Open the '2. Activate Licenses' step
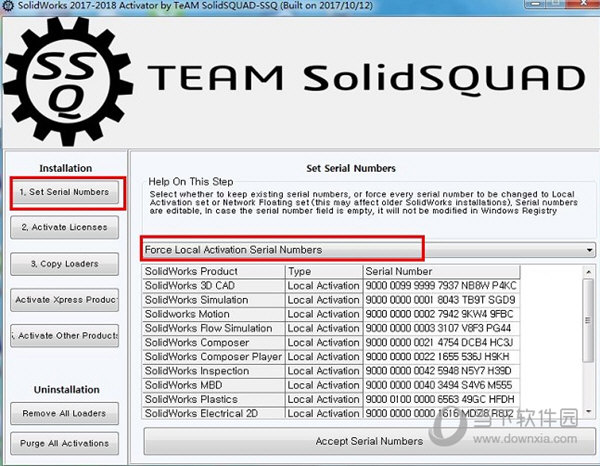Screen dimensions: 600x466 click(x=64, y=227)
